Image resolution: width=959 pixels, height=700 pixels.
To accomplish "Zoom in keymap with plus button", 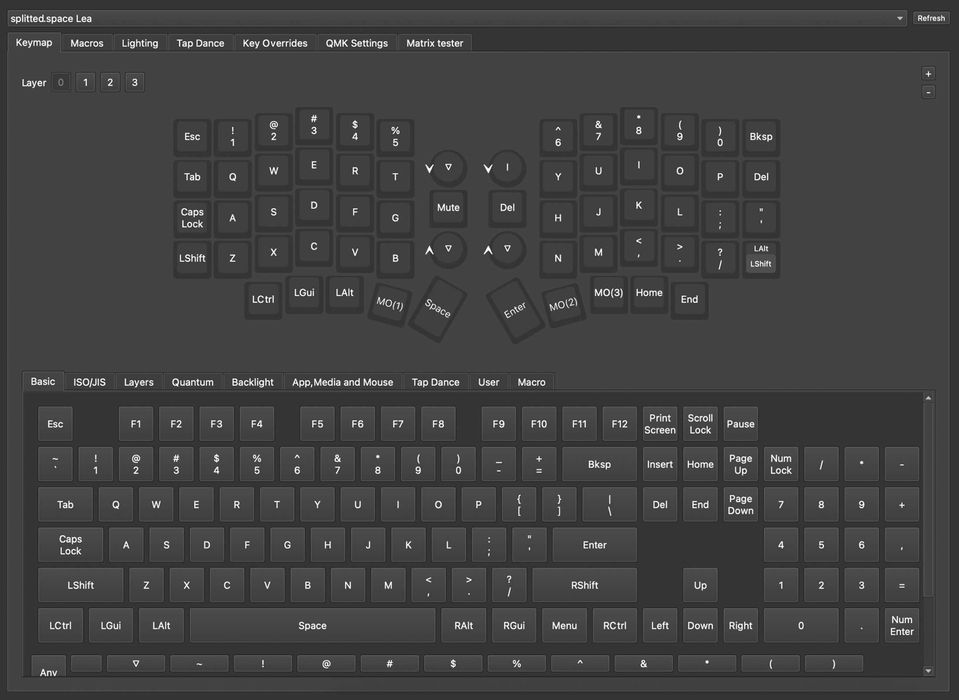I will coord(928,74).
